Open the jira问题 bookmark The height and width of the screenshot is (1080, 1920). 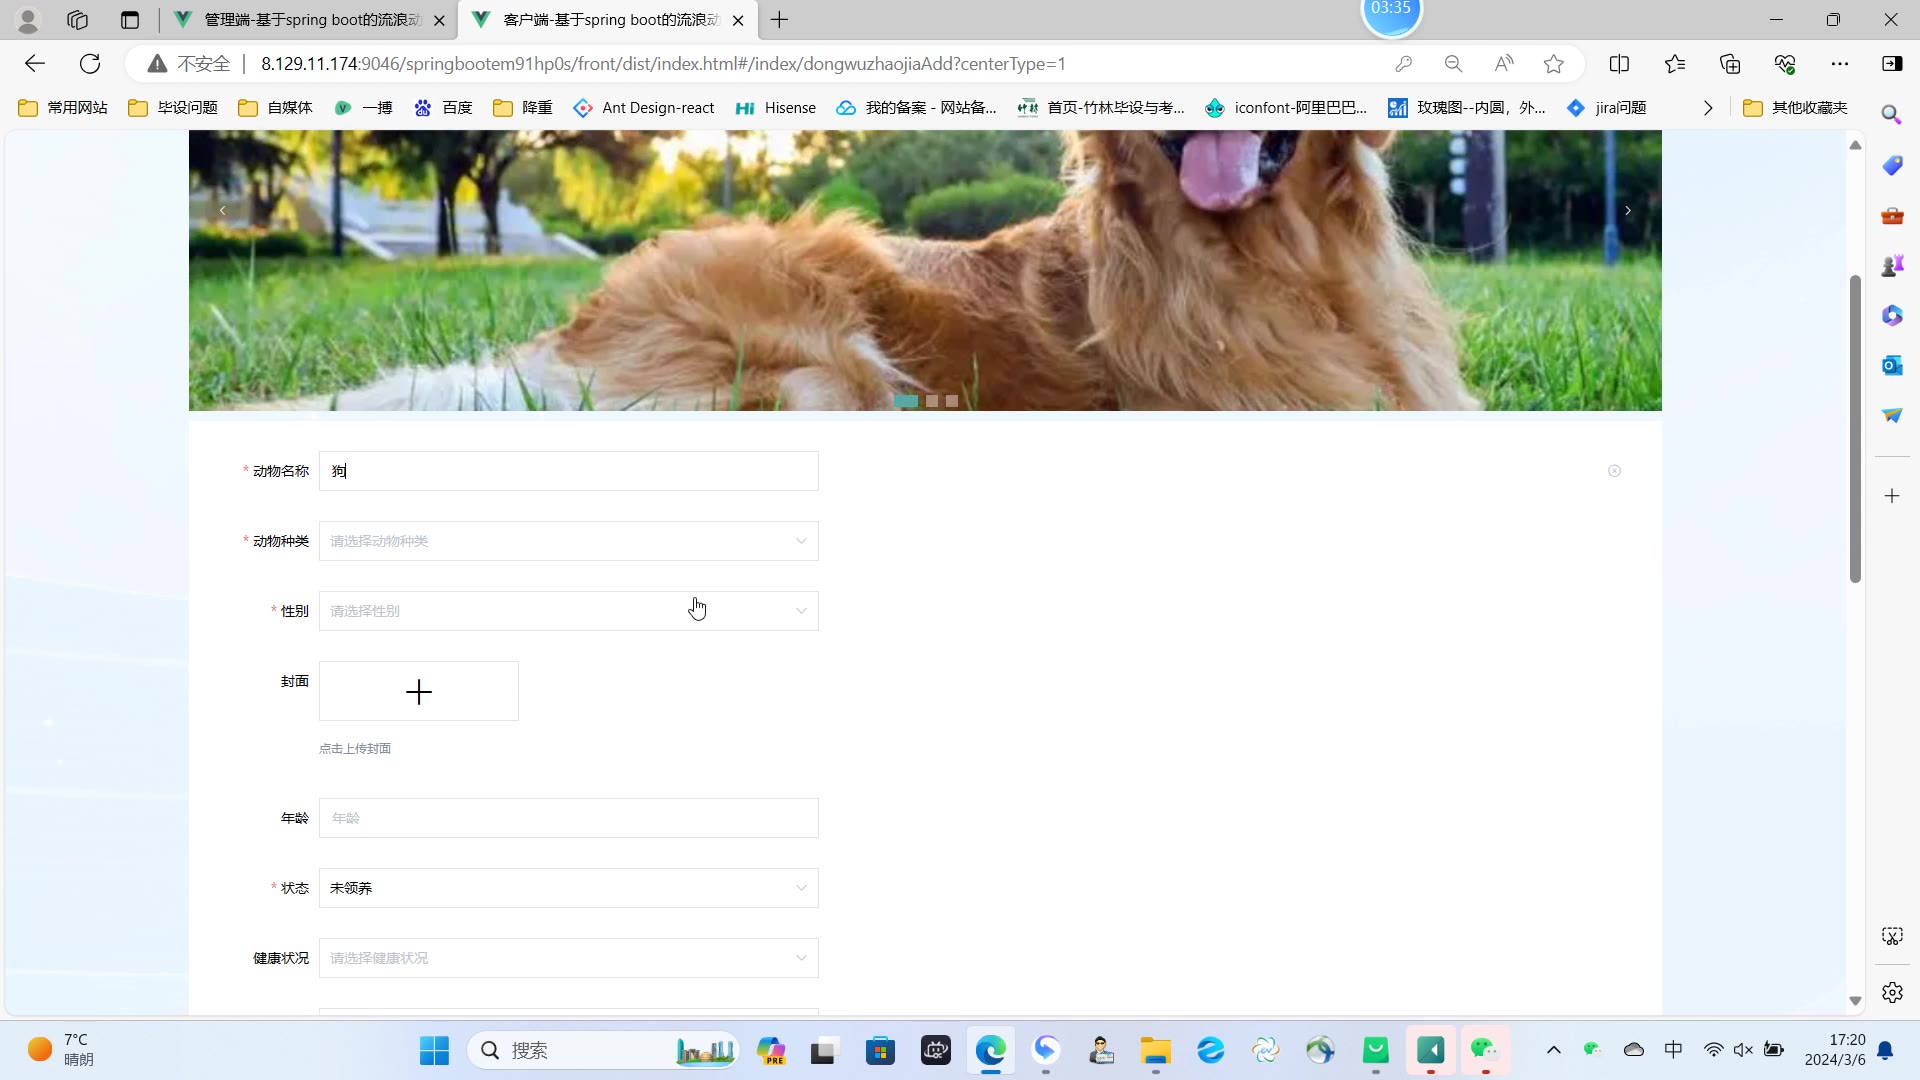pyautogui.click(x=1607, y=108)
